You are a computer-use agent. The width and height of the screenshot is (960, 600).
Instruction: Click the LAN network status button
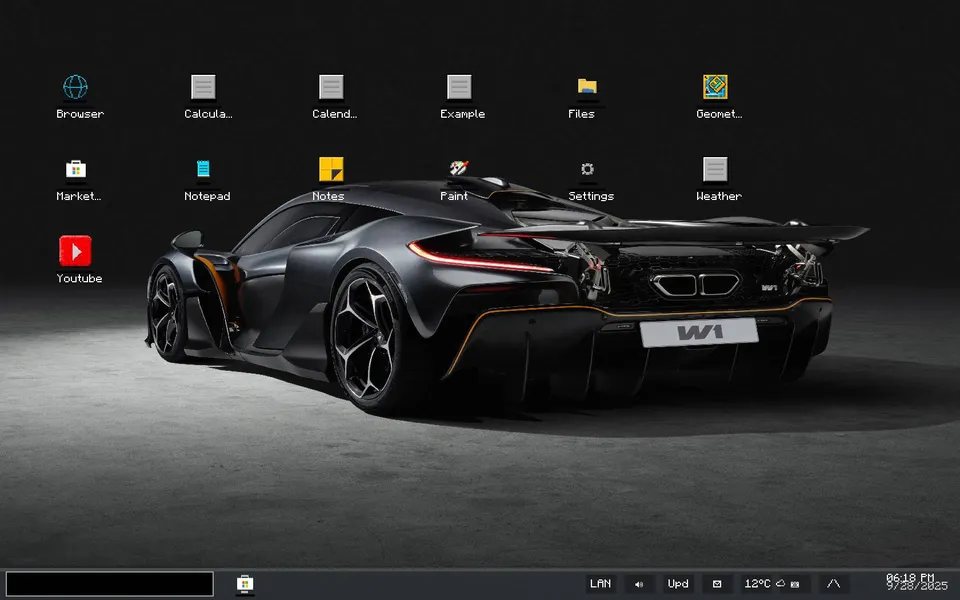point(600,584)
